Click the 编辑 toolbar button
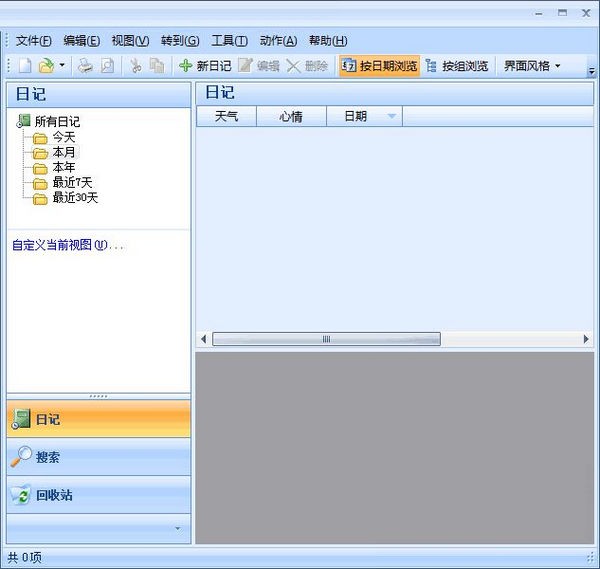The width and height of the screenshot is (600, 569). coord(259,66)
